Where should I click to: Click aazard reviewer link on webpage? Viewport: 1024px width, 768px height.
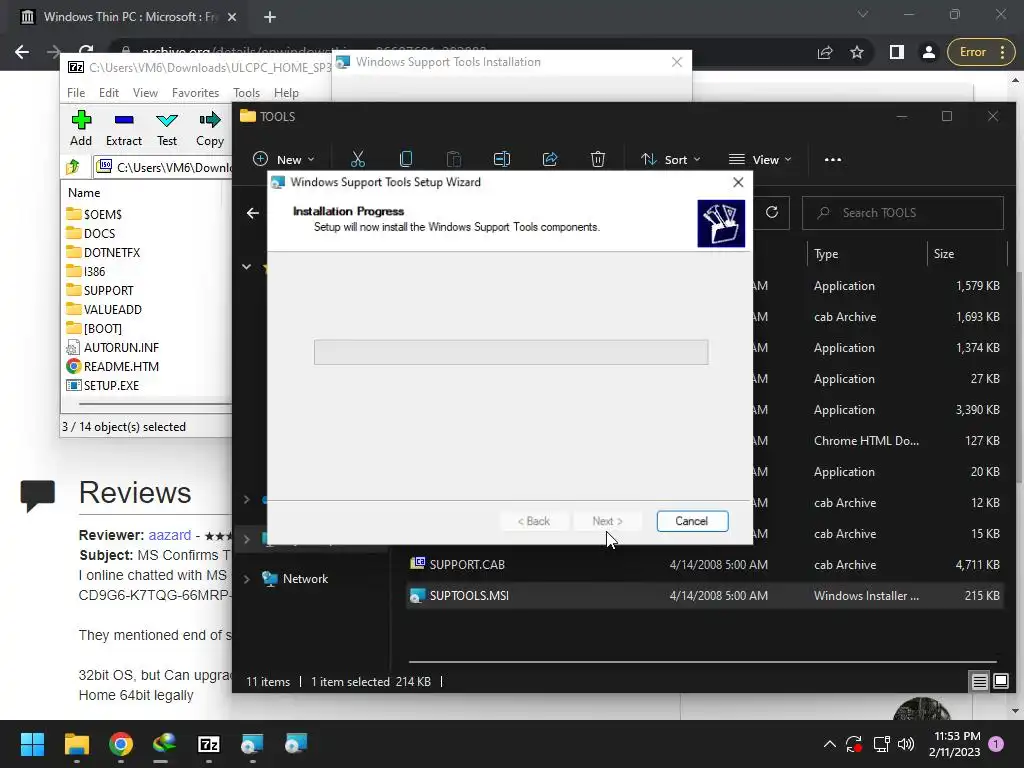tap(170, 535)
